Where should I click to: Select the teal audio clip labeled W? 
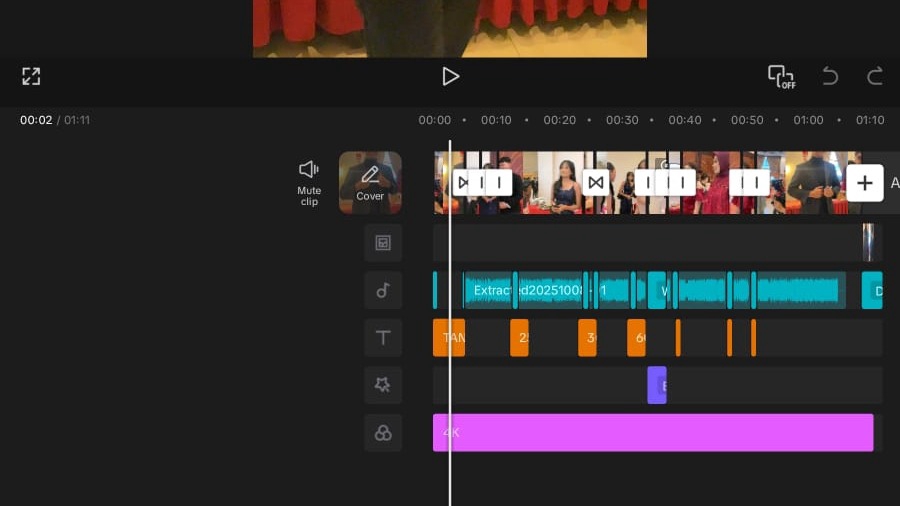pos(657,290)
